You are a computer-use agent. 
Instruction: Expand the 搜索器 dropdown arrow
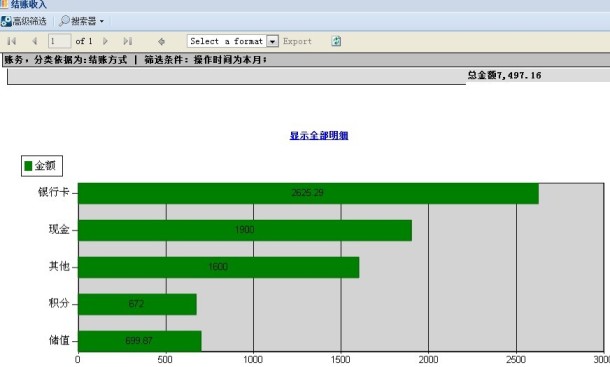click(x=102, y=21)
